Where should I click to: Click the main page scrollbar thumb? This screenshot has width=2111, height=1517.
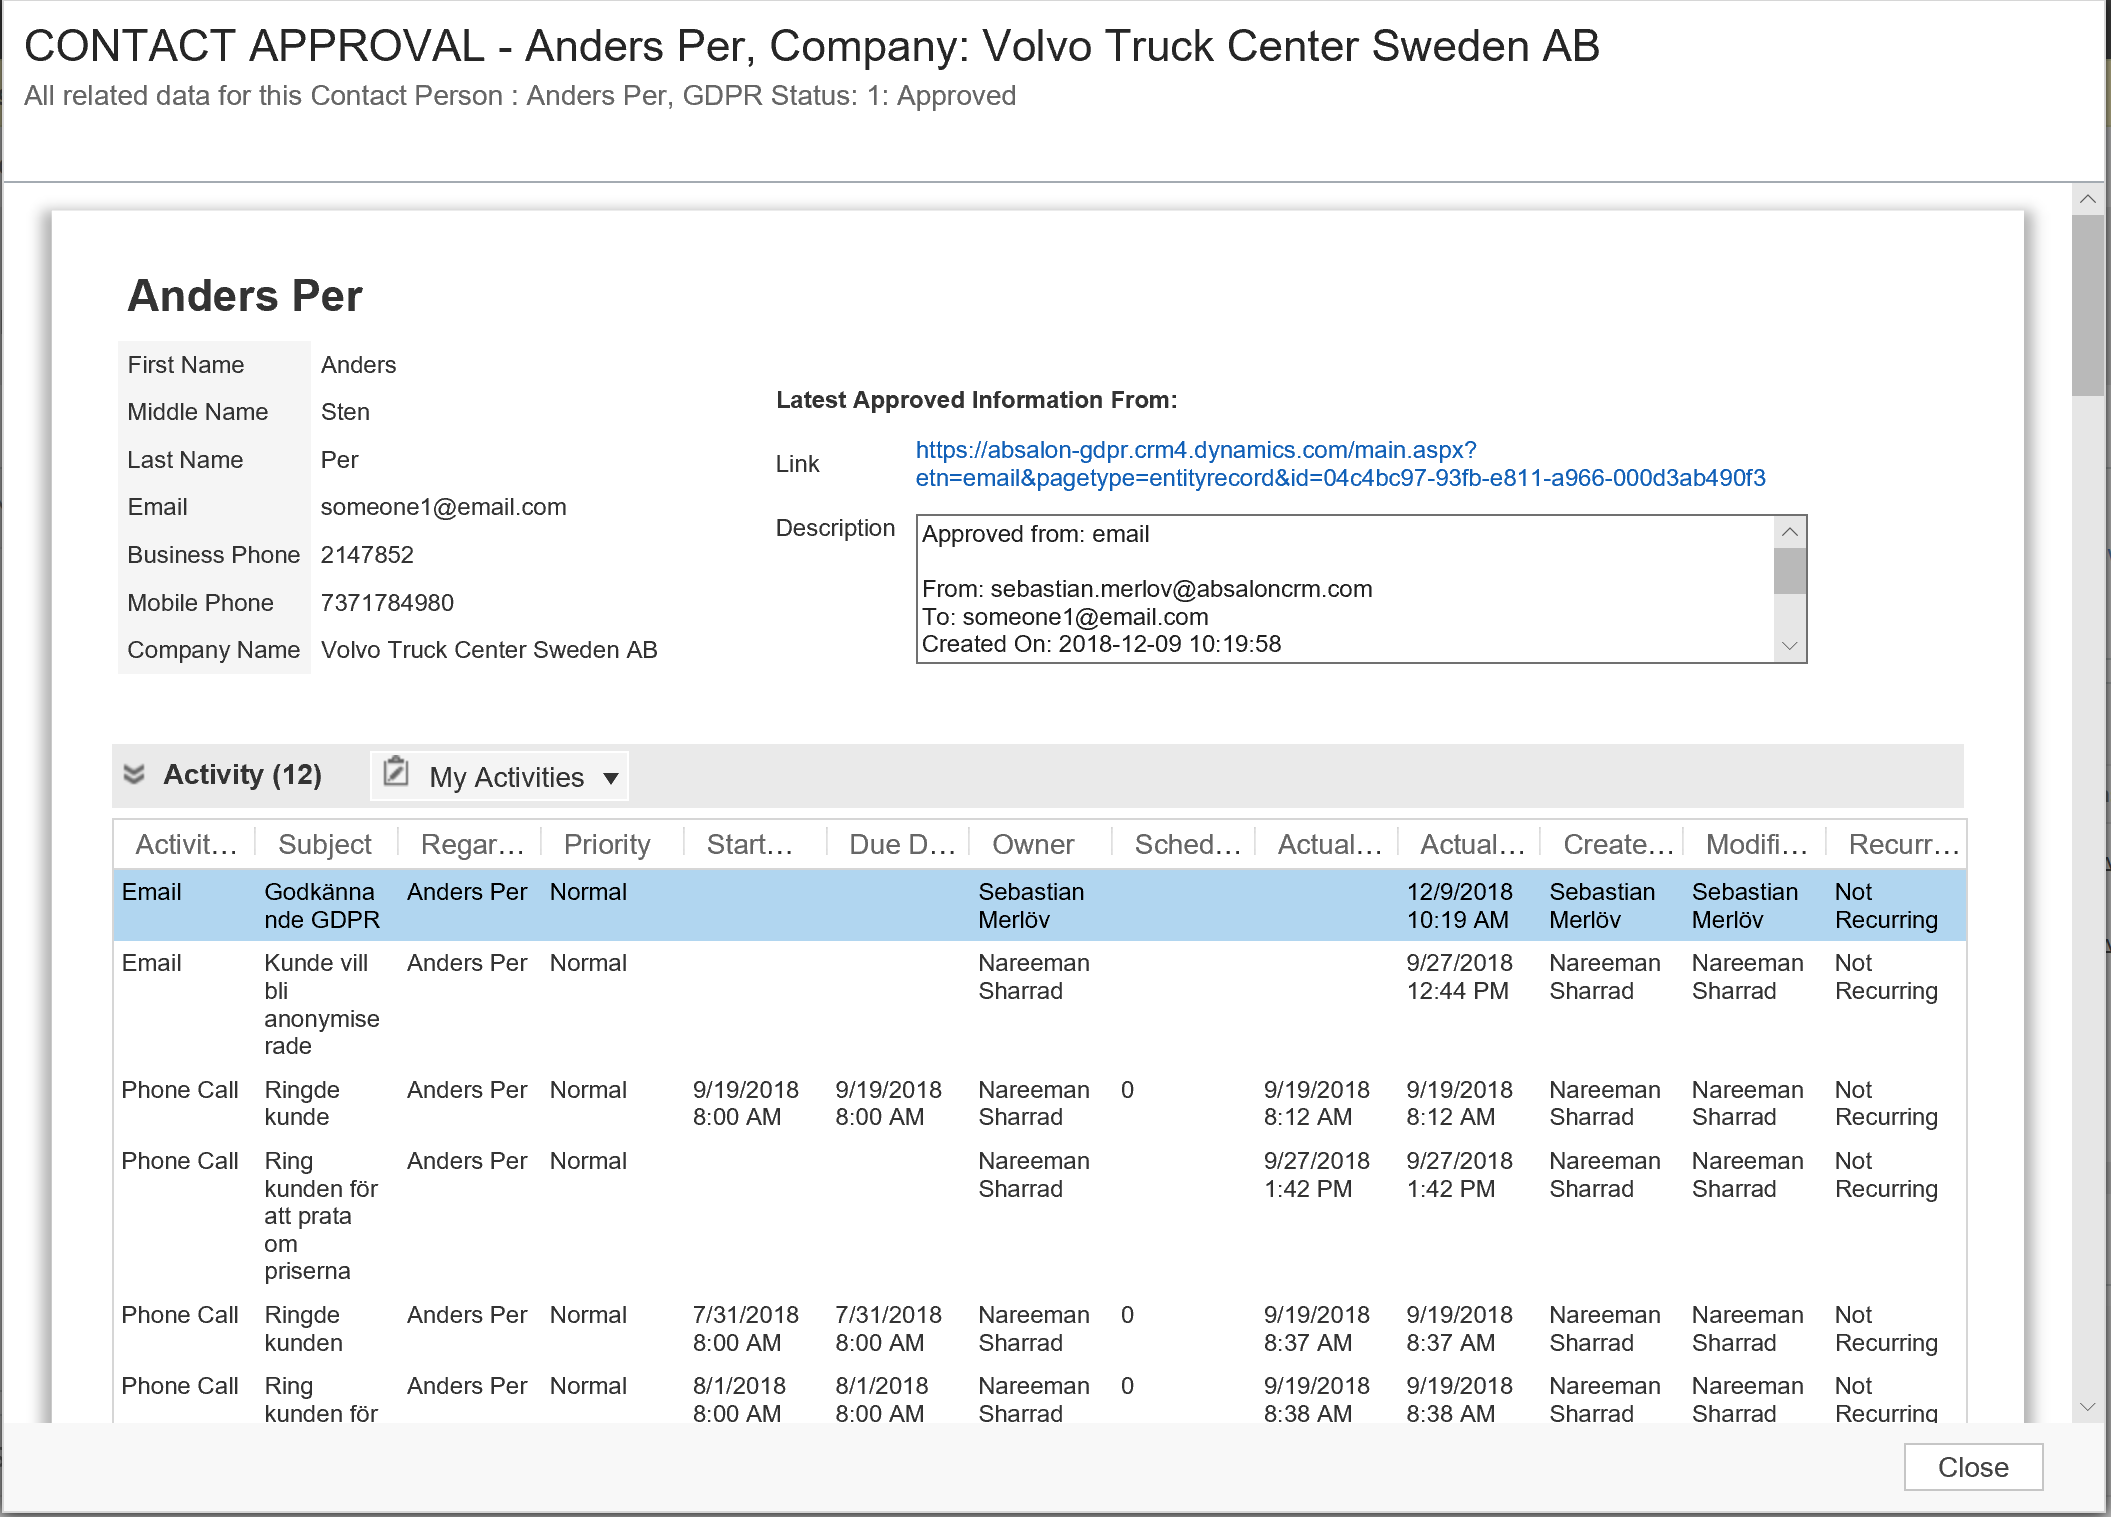2088,305
